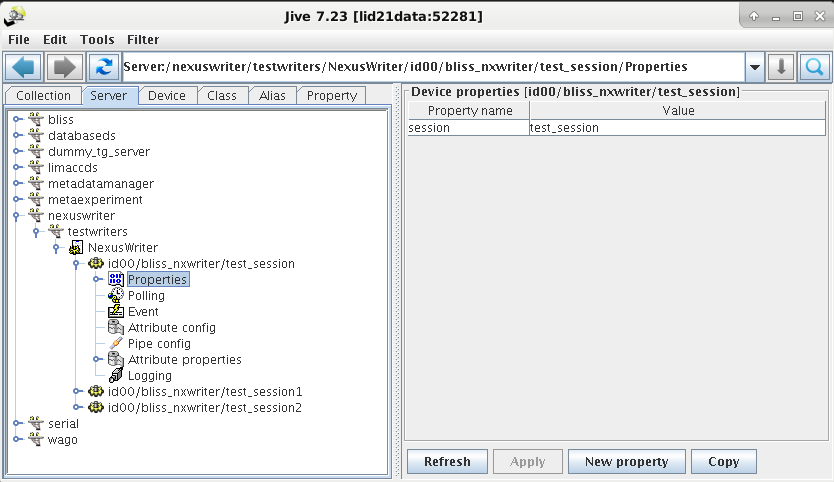Collapse the nexuswriter tree node
Screen dimensions: 834x482
coord(16,216)
